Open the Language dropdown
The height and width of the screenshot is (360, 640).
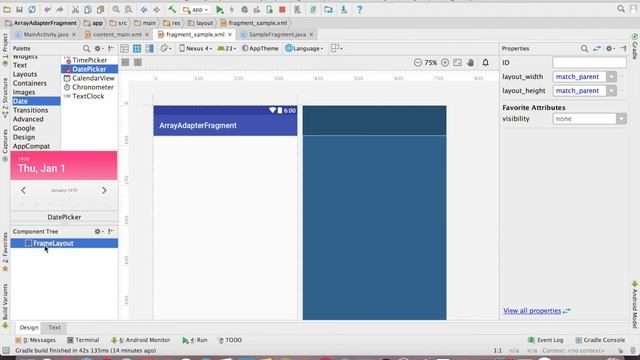click(x=304, y=49)
